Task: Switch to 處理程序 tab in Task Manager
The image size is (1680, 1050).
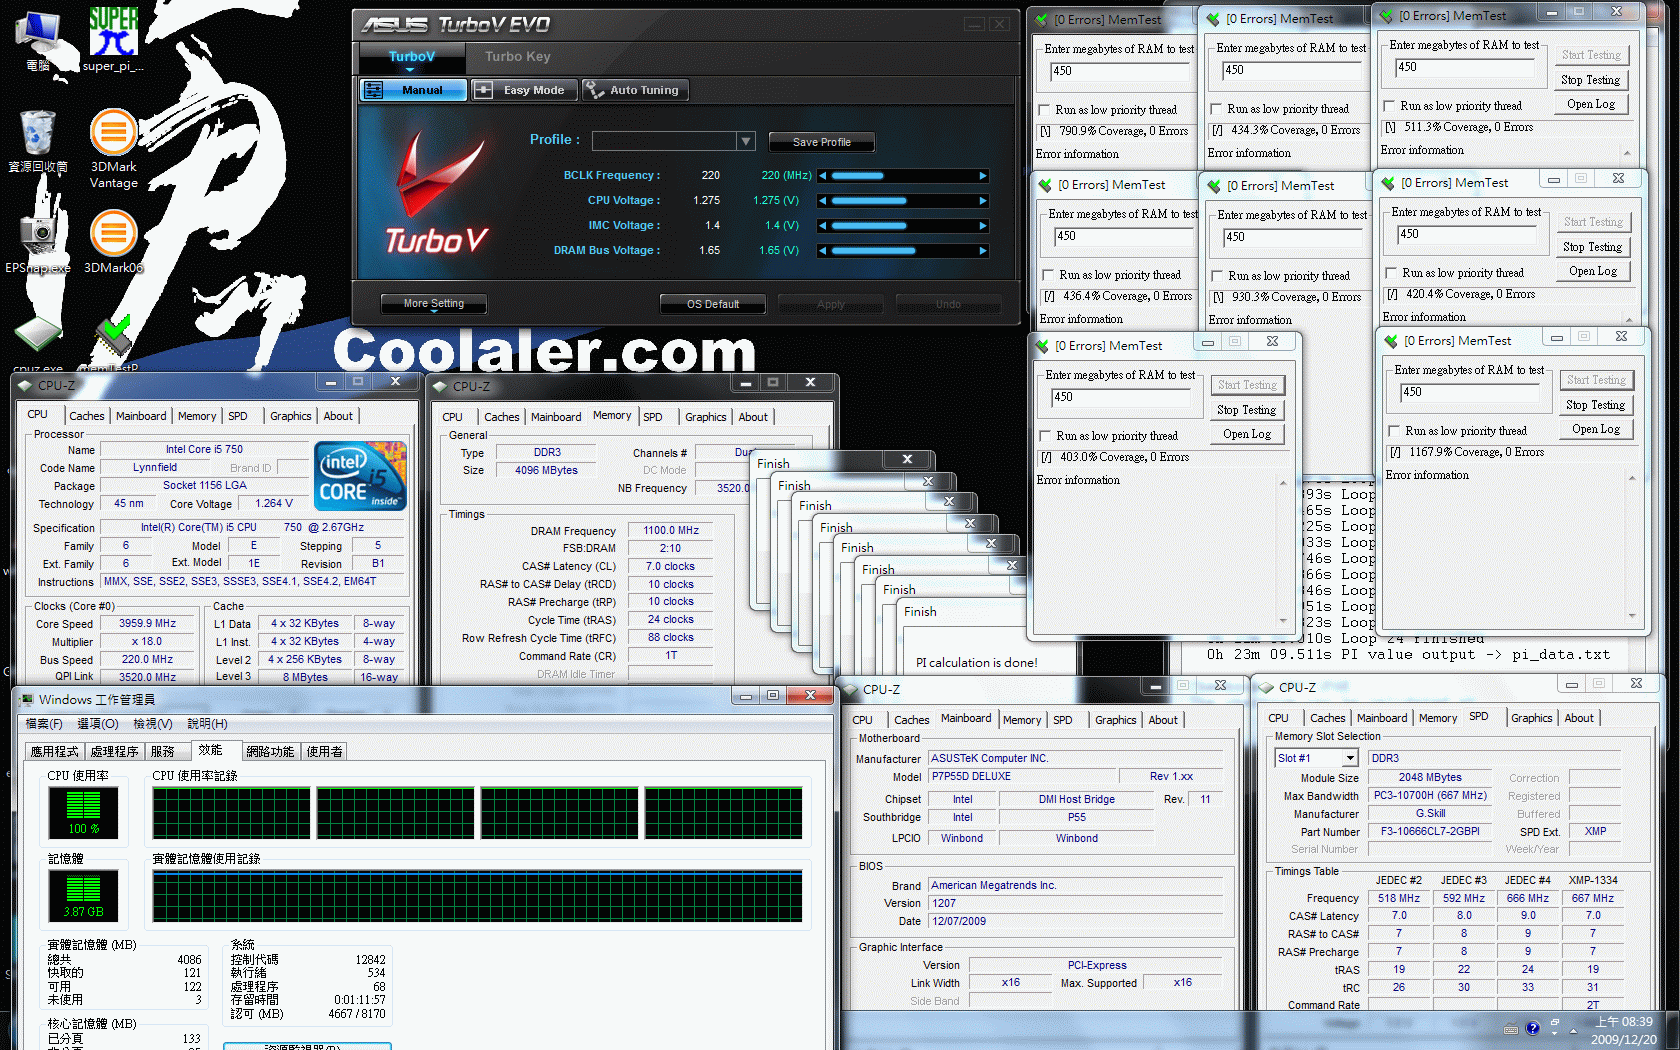Action: 114,751
